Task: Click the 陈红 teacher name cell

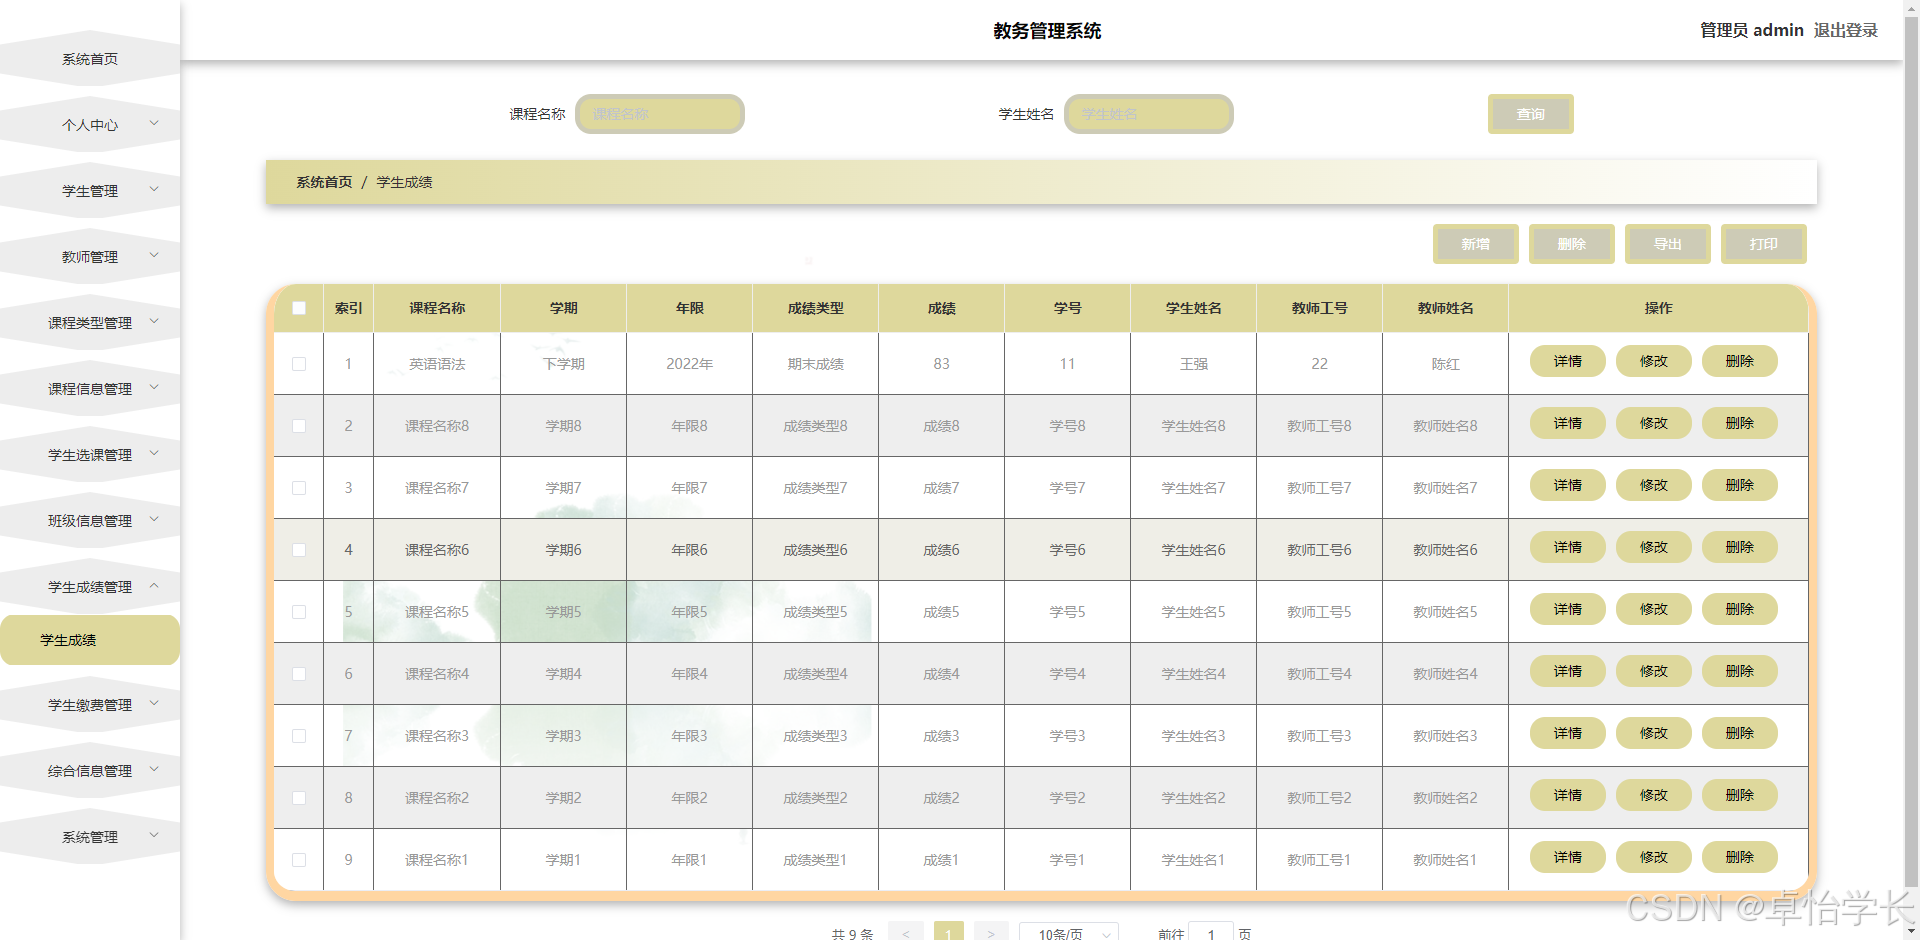Action: pos(1445,364)
